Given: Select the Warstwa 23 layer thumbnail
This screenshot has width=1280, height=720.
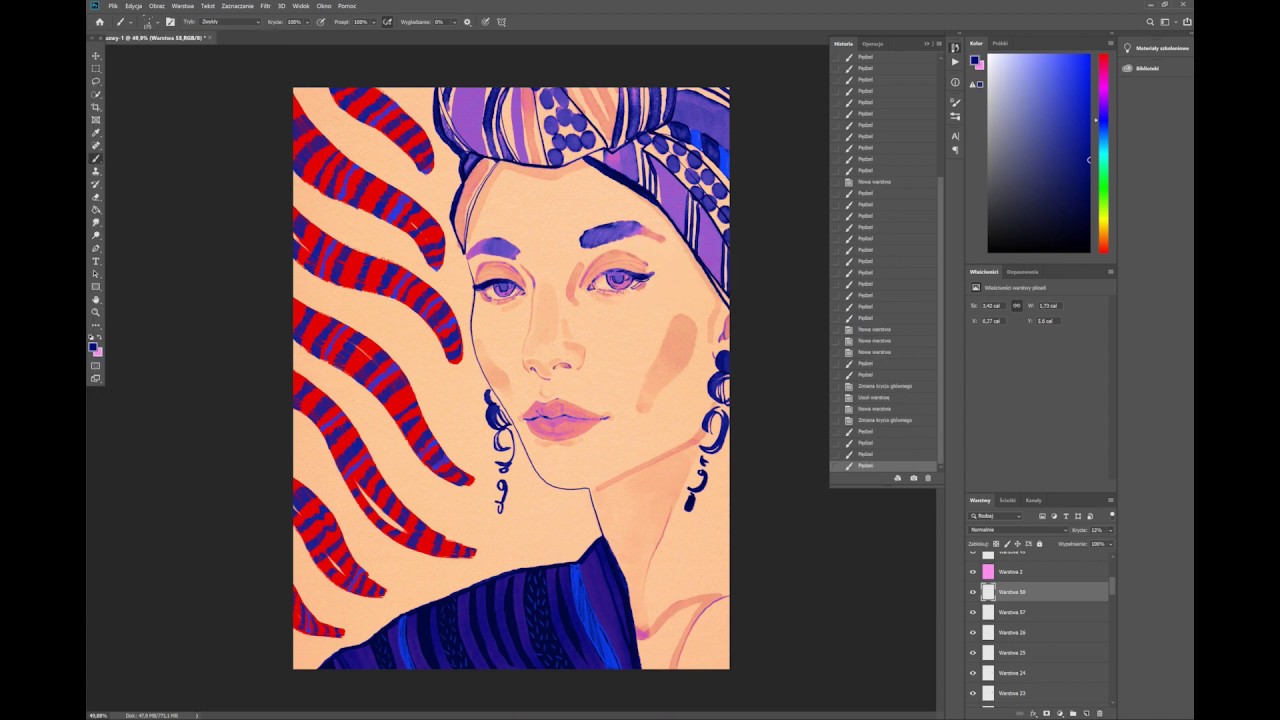Looking at the screenshot, I should click(988, 693).
